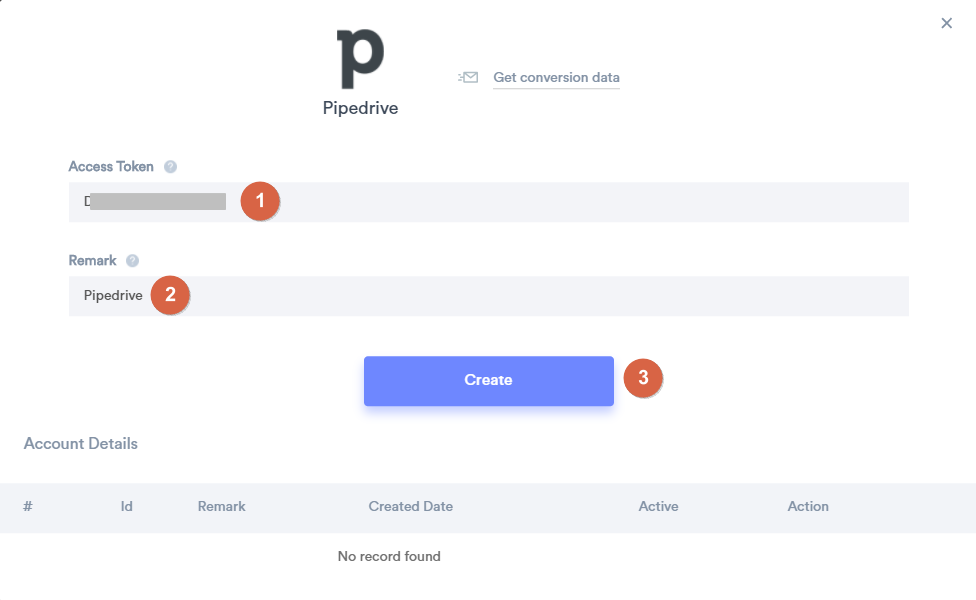Close the Pipedrive dialog with X icon
The height and width of the screenshot is (600, 976).
946,23
